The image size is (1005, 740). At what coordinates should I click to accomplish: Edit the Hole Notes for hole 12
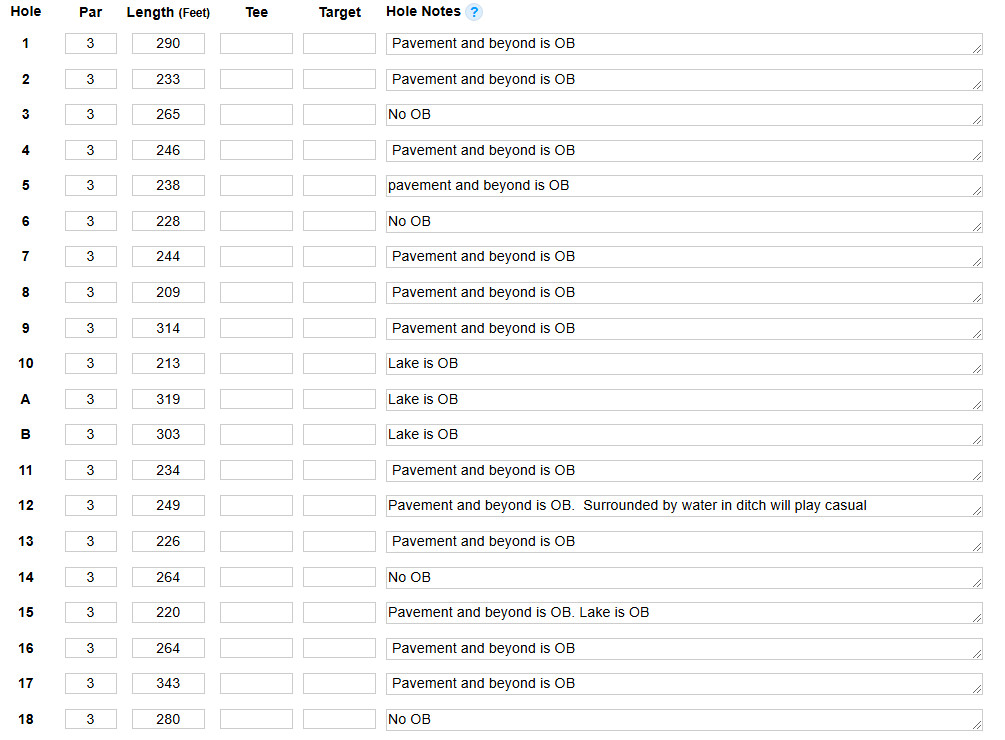pos(684,506)
